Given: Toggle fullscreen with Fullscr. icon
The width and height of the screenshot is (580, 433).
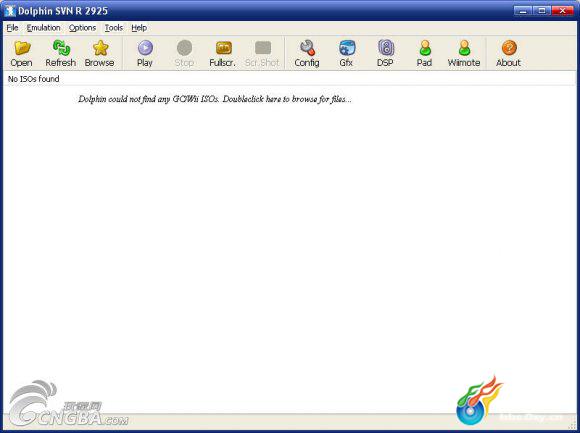Looking at the screenshot, I should point(223,54).
